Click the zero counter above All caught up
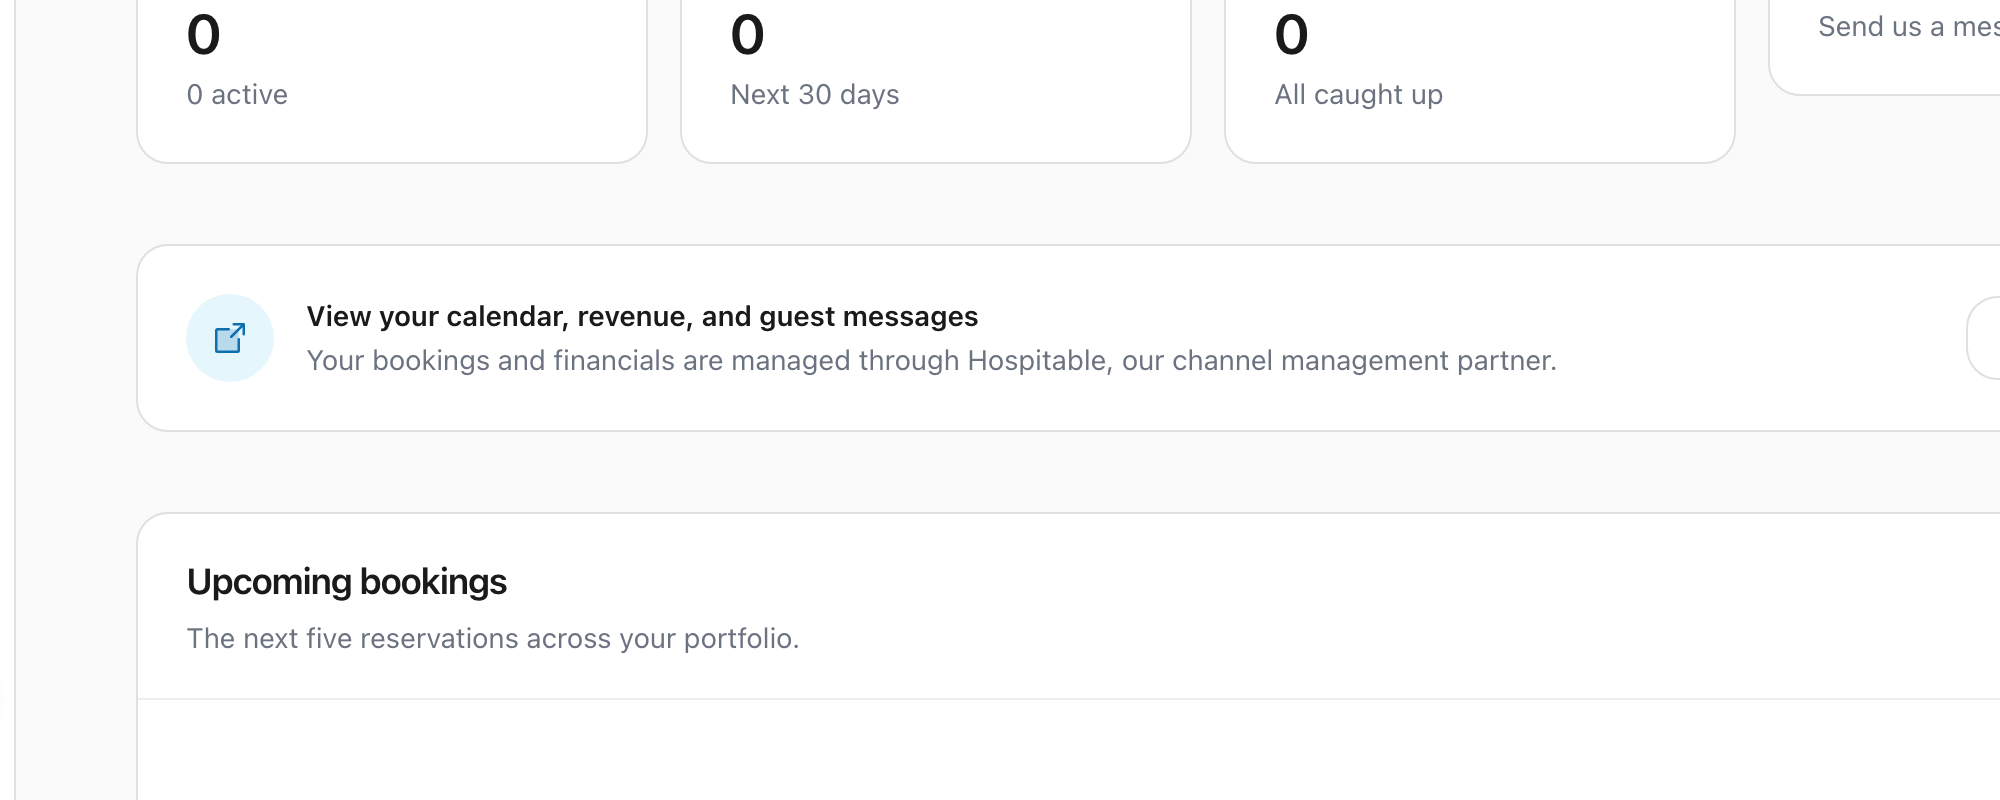This screenshot has width=2000, height=800. 1290,33
